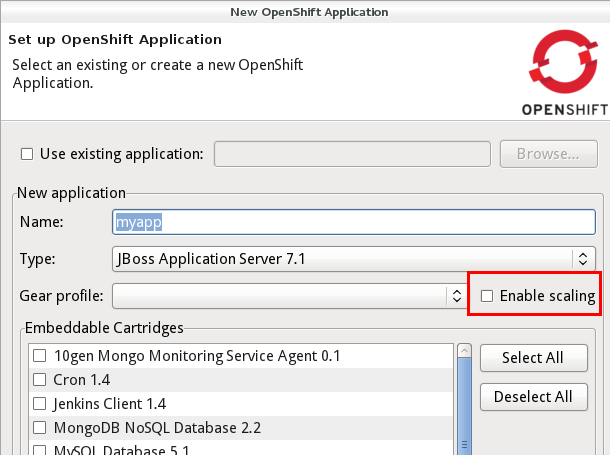This screenshot has width=610, height=455.
Task: Check the MySQL Database 5.1 cartridge
Action: pos(40,450)
